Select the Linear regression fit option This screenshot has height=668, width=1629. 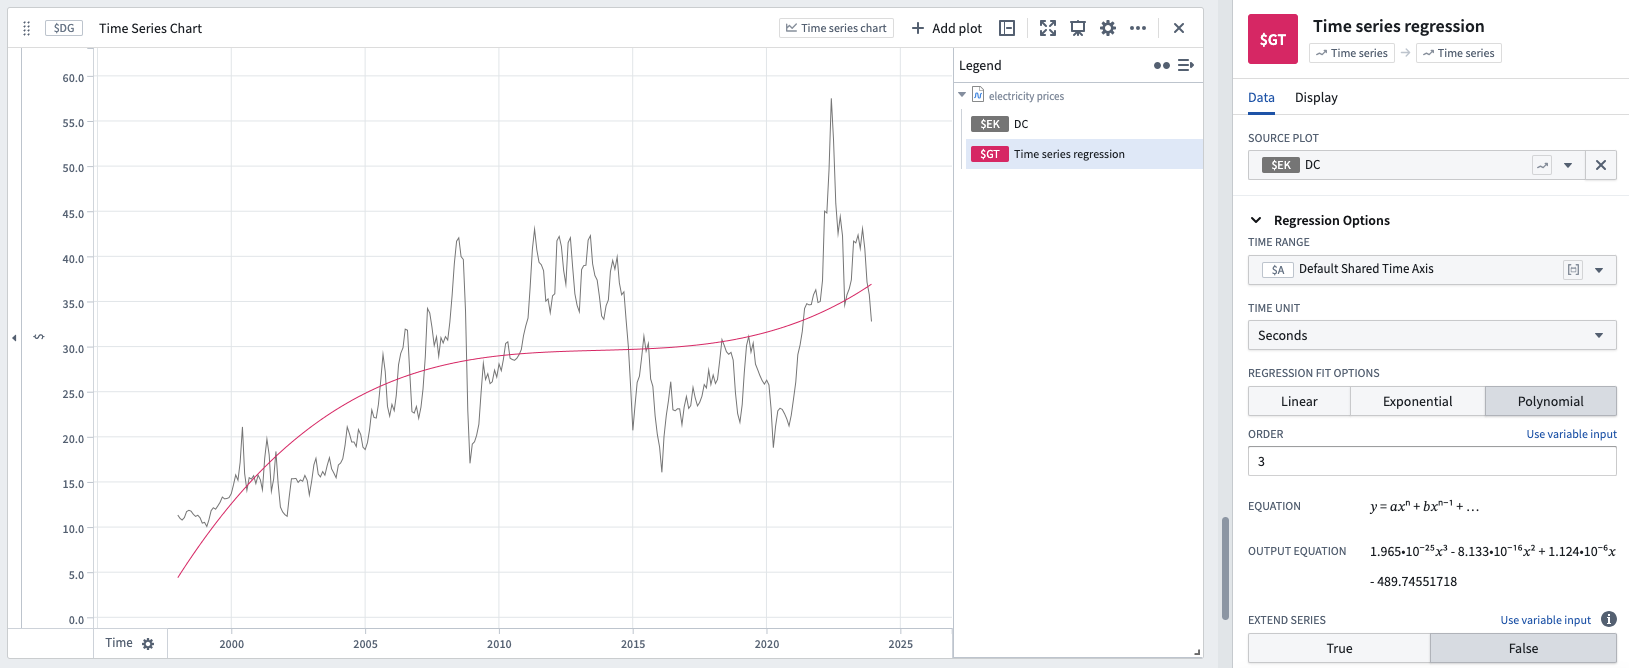pos(1299,401)
